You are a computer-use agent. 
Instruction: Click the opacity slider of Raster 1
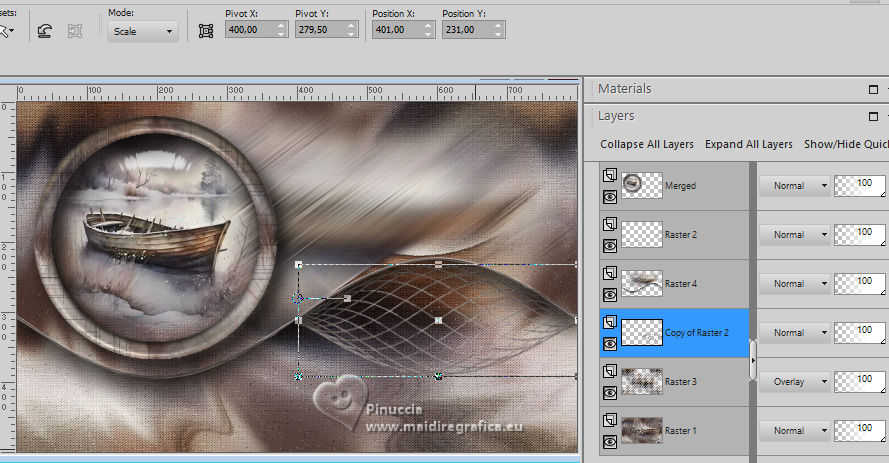860,431
